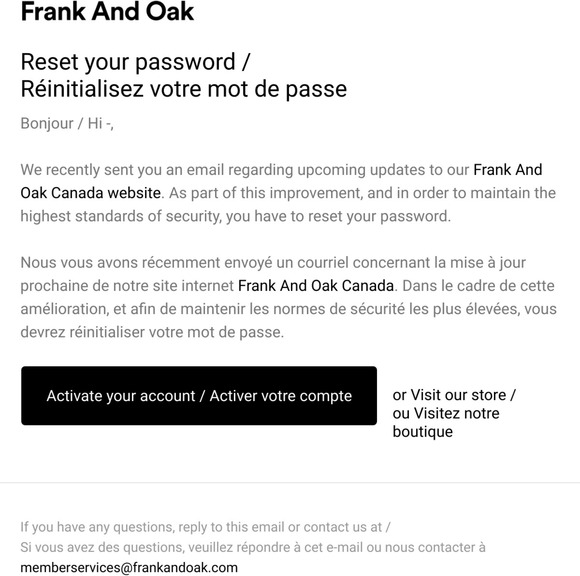This screenshot has height=576, width=580.
Task: Click the "ou Visitez notre" line of the store link
Action: pos(446,413)
